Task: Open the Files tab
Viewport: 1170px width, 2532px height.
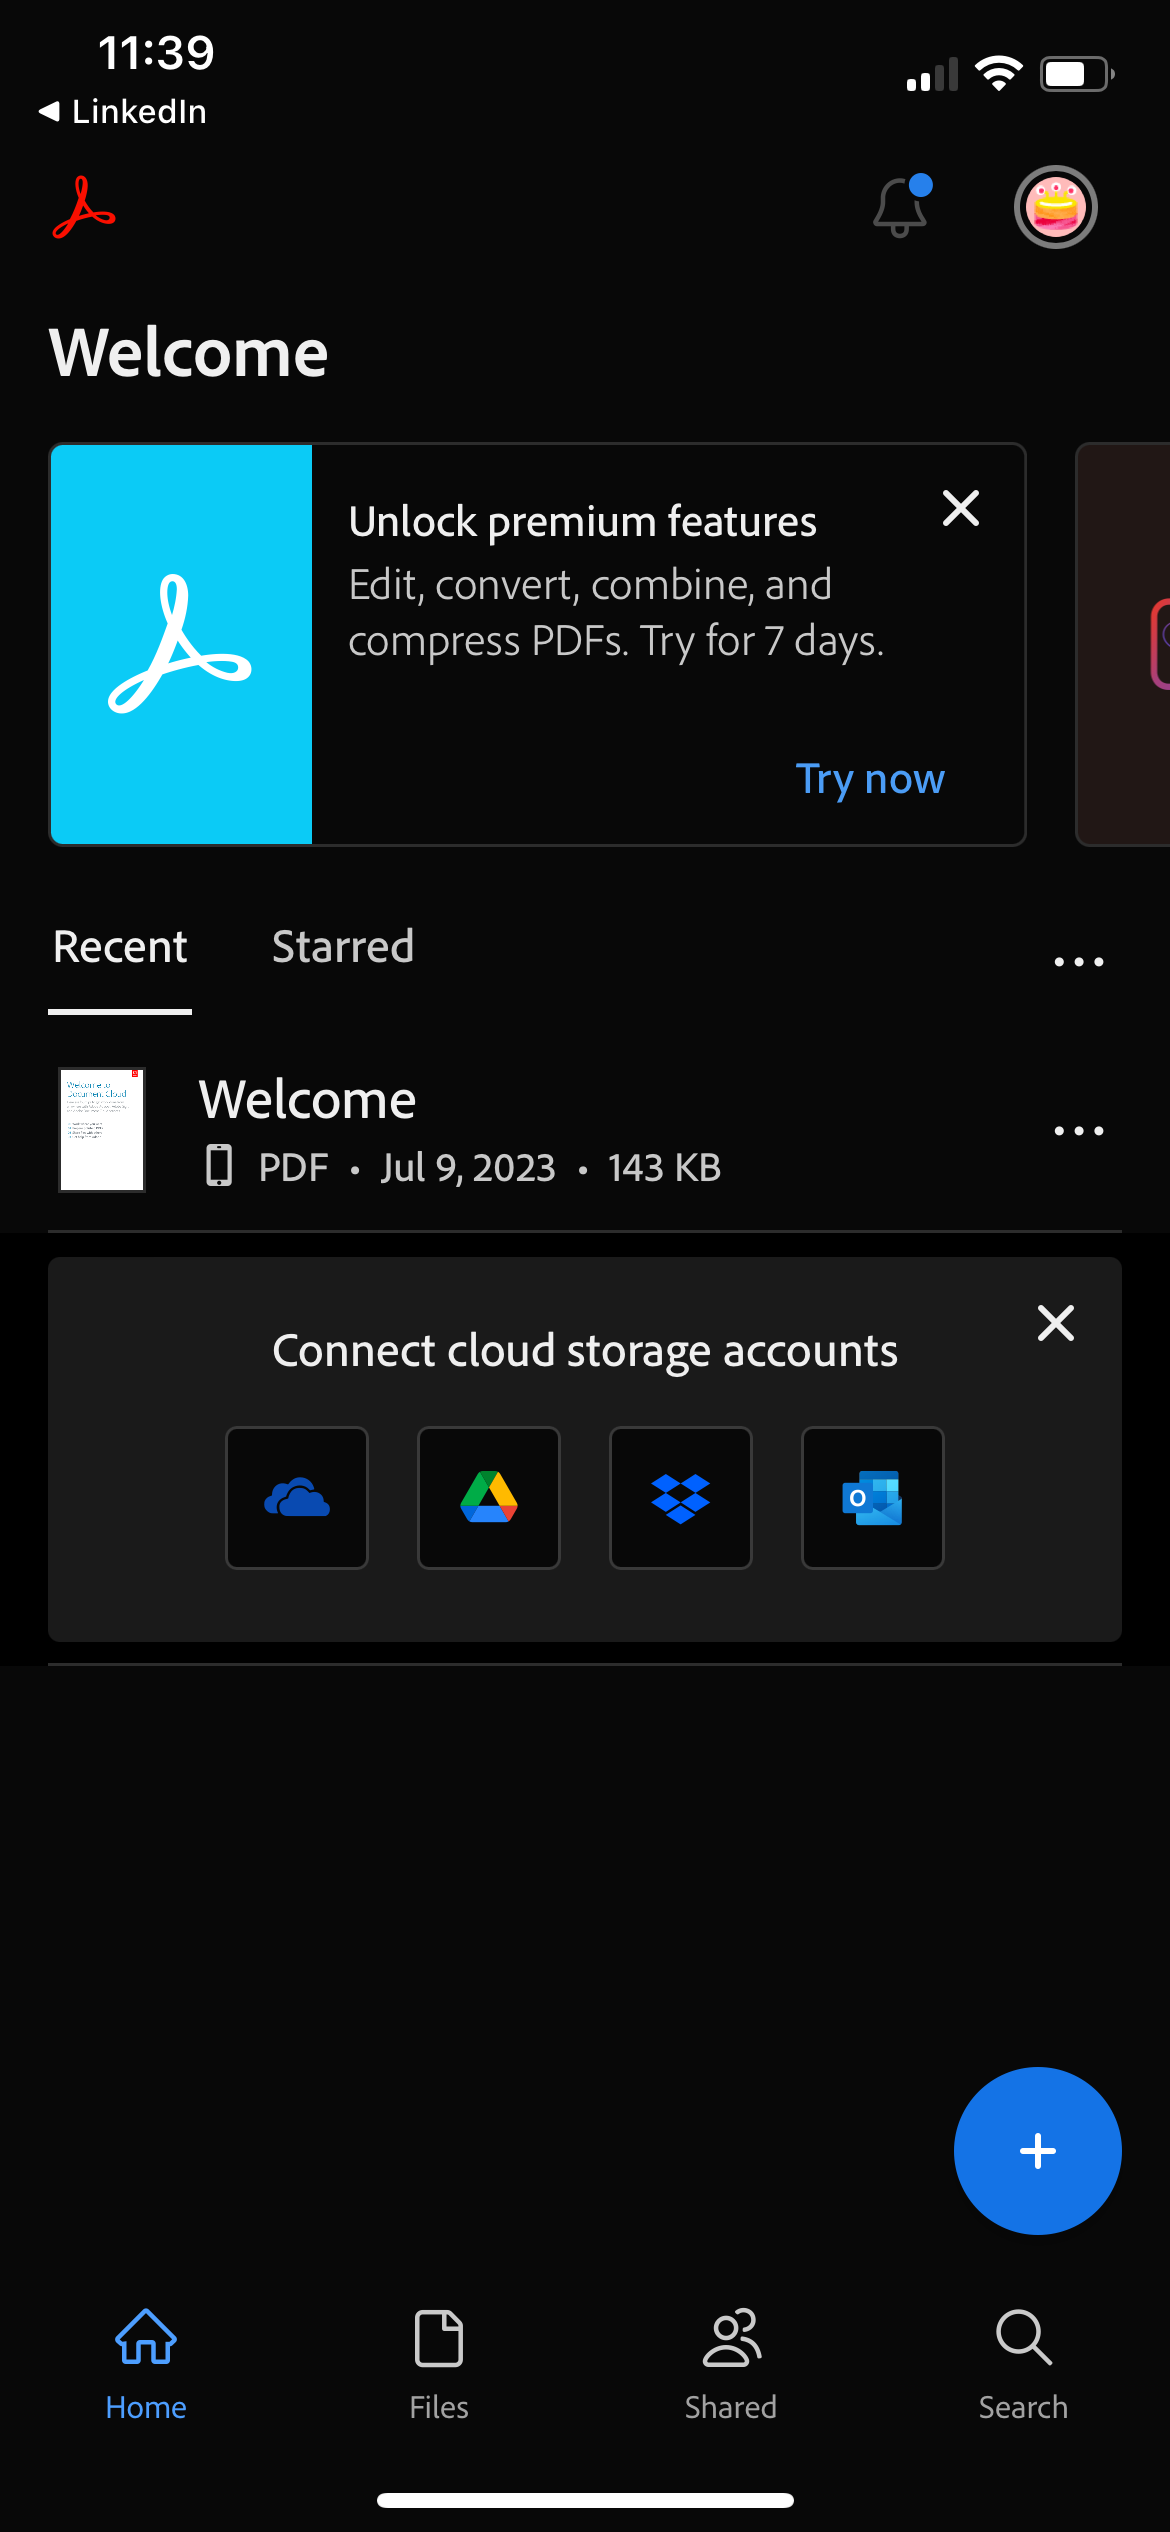Action: point(439,2365)
